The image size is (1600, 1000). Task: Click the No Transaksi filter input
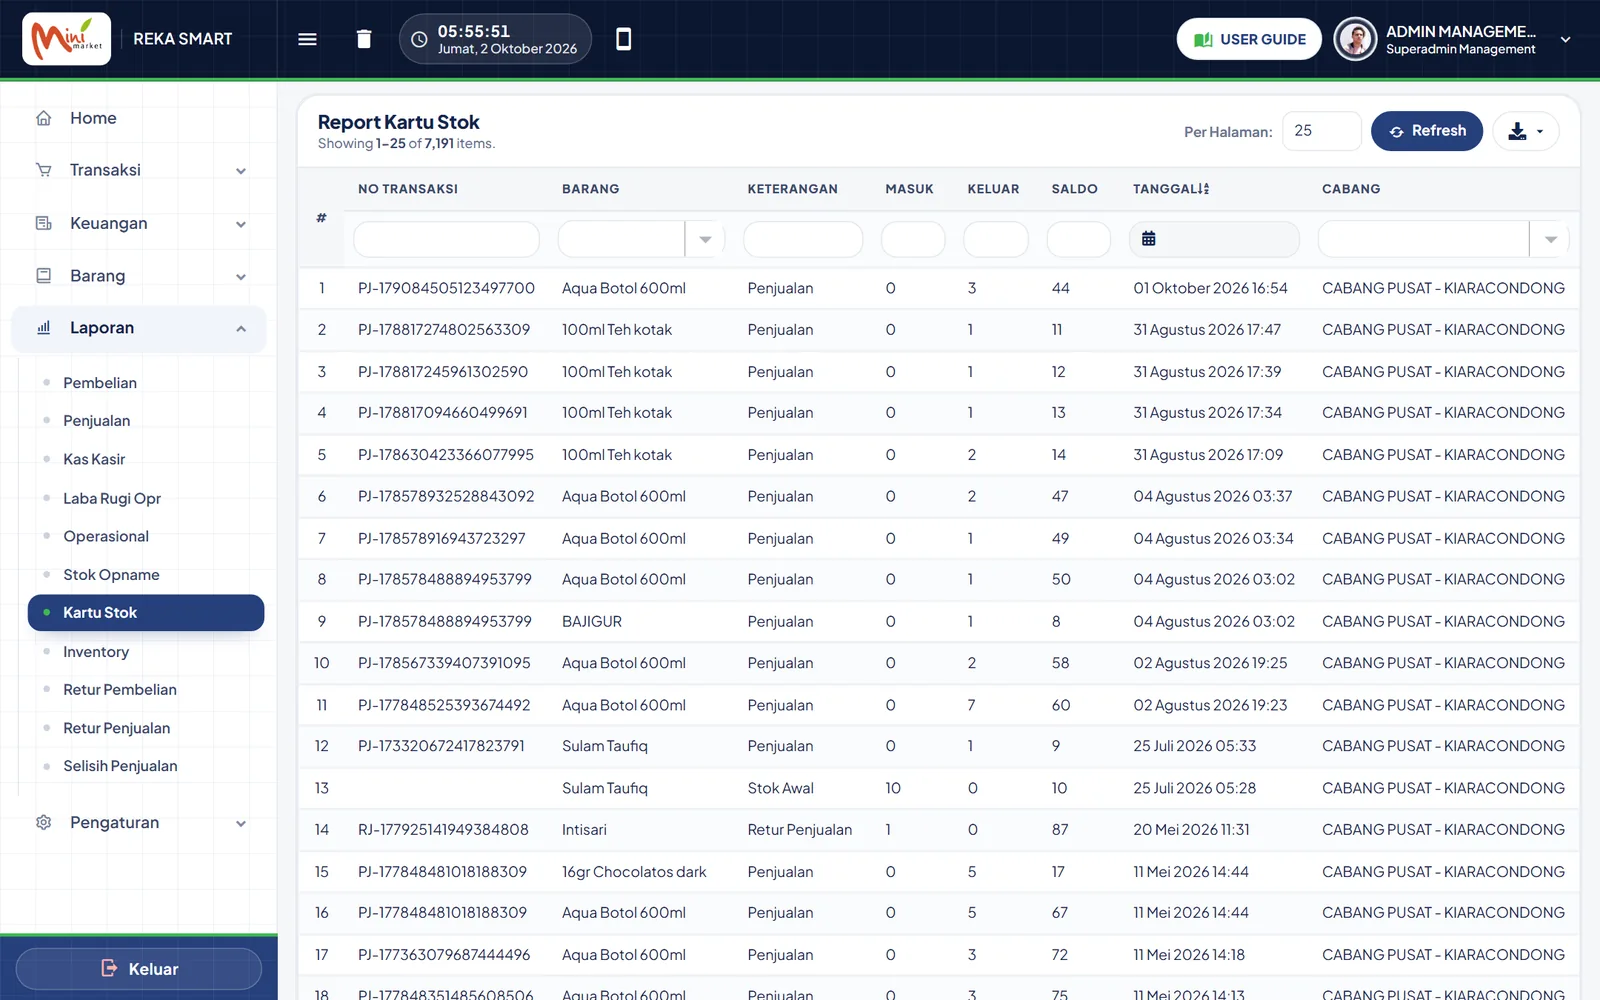tap(446, 239)
